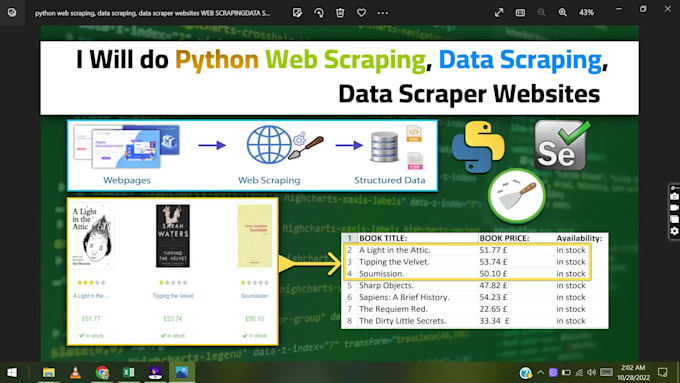The height and width of the screenshot is (383, 680).
Task: Zoom in with the plus magnifier
Action: click(x=562, y=13)
